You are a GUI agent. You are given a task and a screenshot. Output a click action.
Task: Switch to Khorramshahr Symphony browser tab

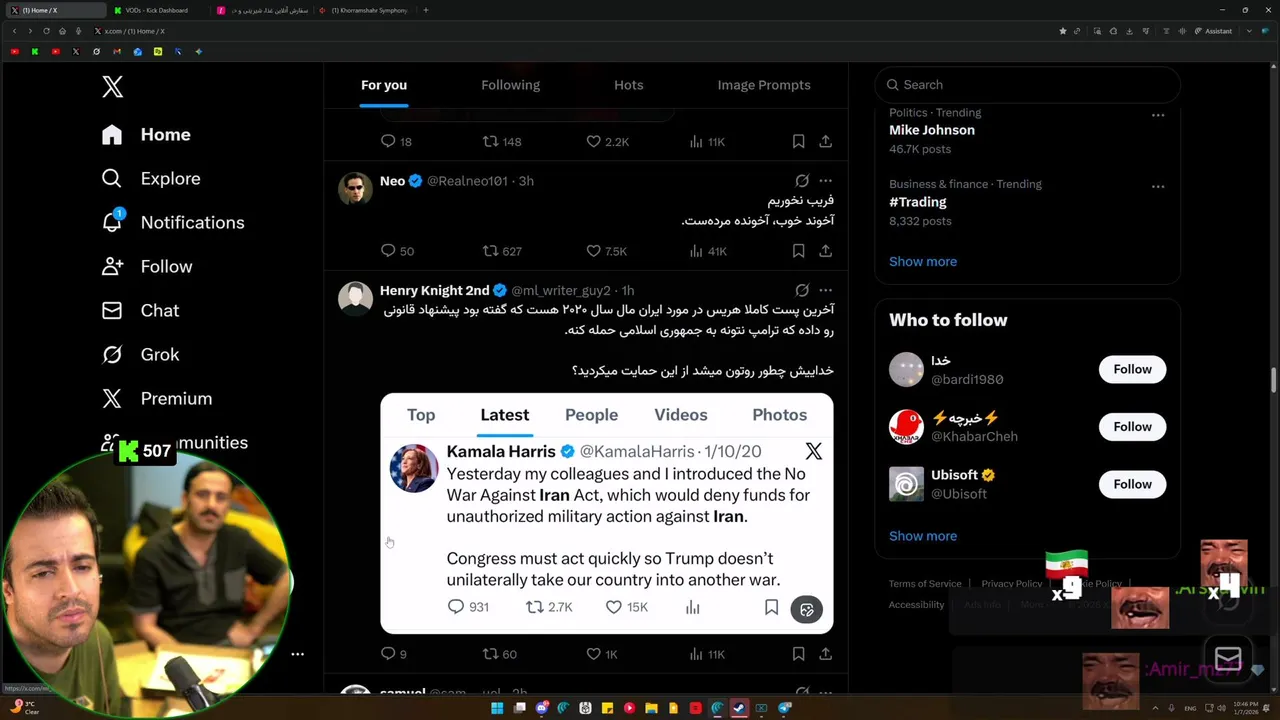tap(364, 10)
